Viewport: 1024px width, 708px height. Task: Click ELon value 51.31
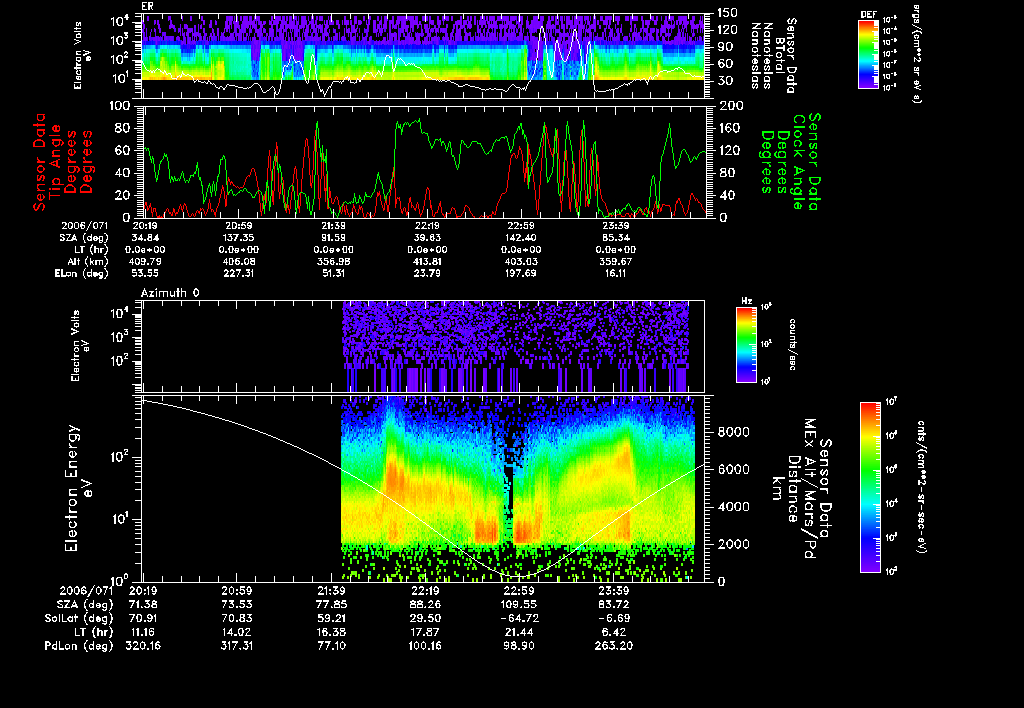coord(333,274)
